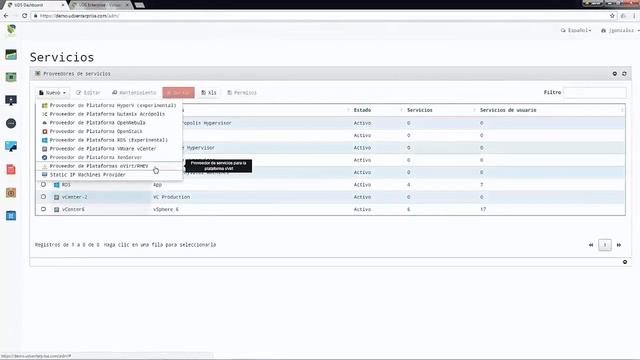The height and width of the screenshot is (360, 640).
Task: Click the Permisos toolbar button
Action: pyautogui.click(x=242, y=93)
